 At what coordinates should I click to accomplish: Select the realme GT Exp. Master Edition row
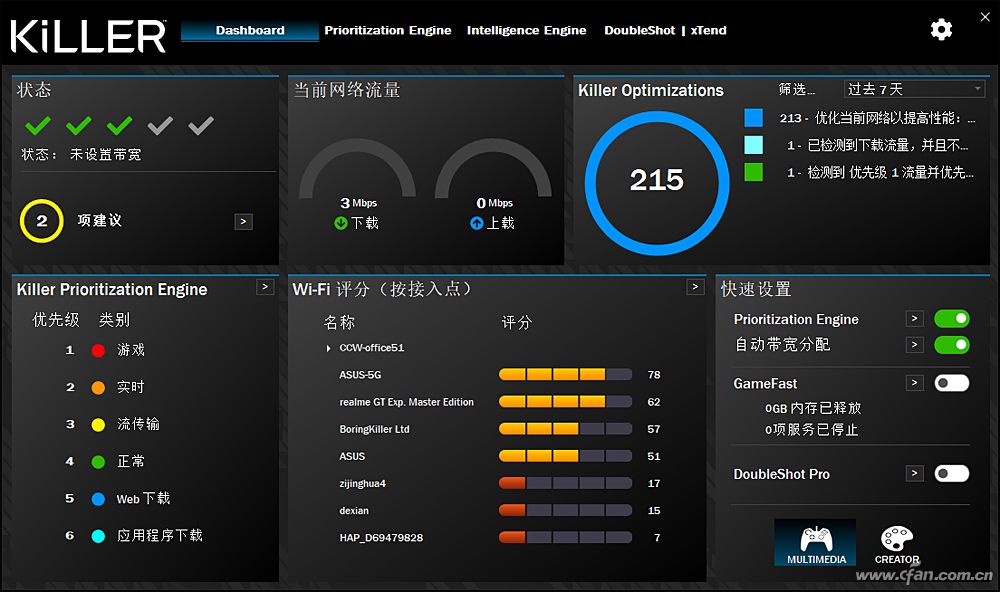point(500,402)
